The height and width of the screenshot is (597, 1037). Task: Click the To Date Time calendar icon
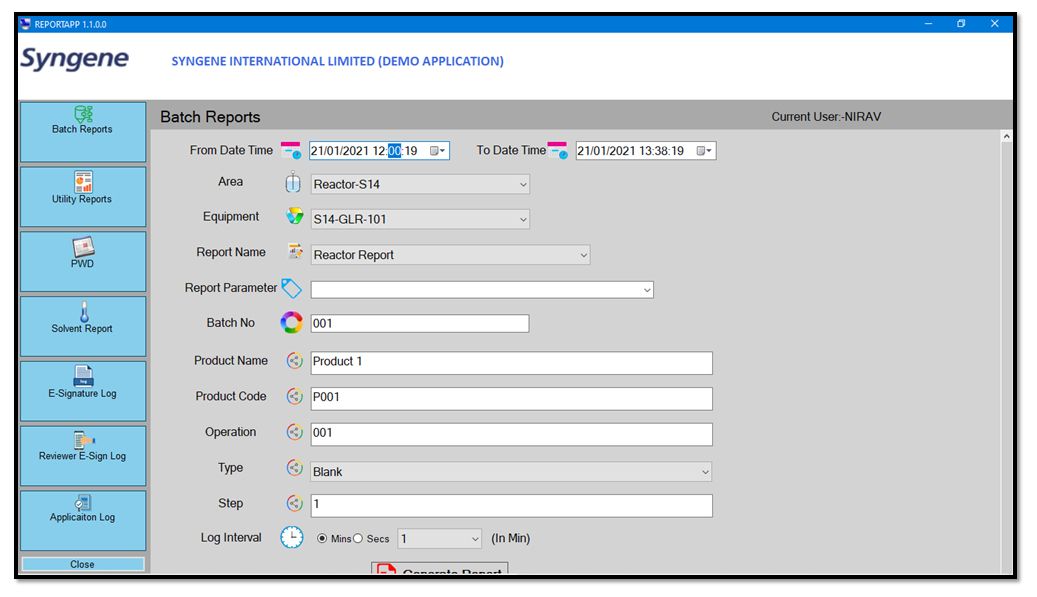click(558, 150)
